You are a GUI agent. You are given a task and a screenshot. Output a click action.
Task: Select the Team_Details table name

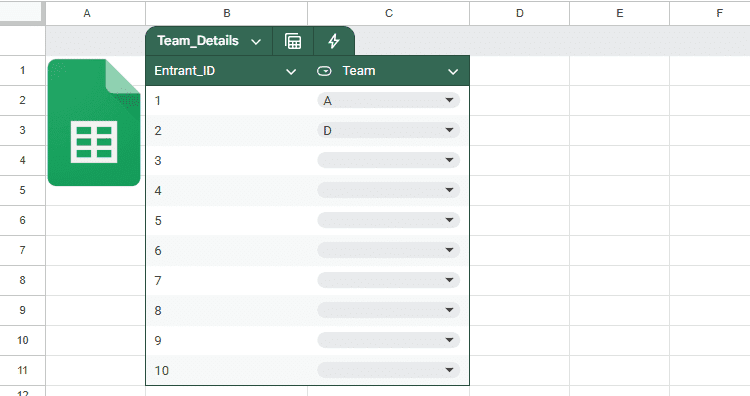[x=198, y=41]
